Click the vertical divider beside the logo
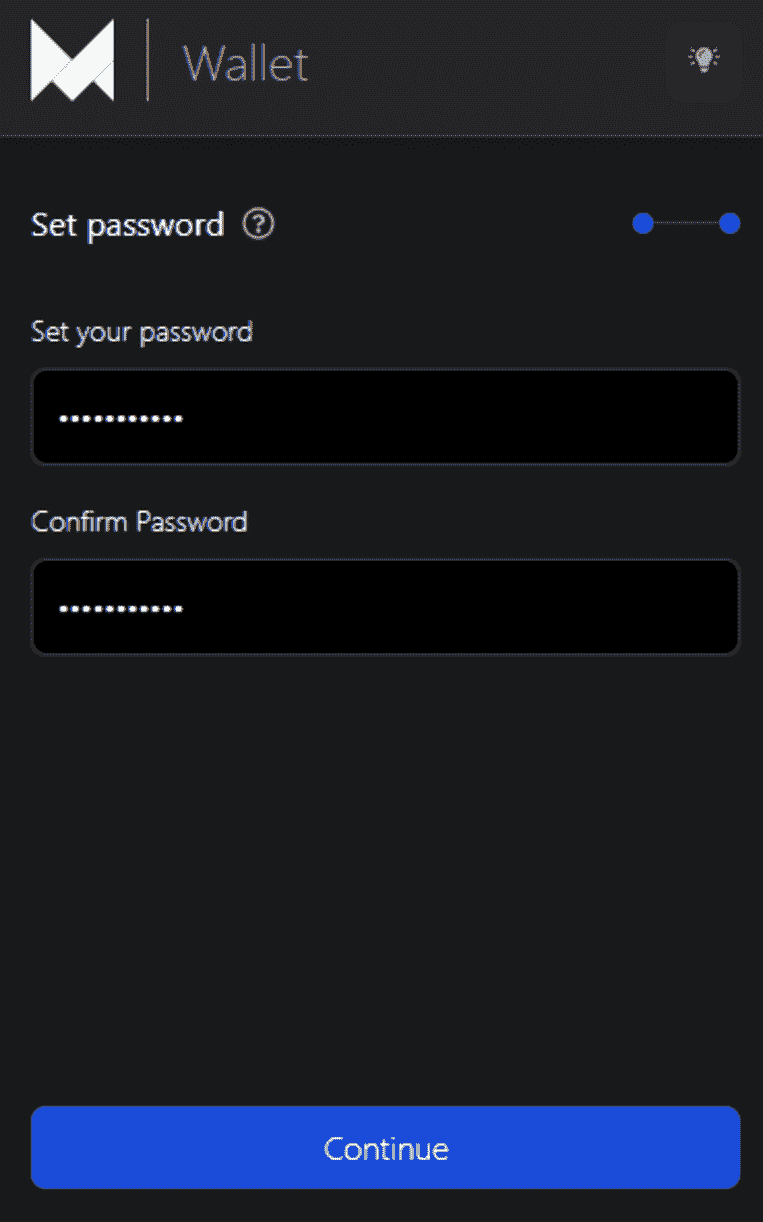Viewport: 763px width, 1222px height. pos(148,60)
